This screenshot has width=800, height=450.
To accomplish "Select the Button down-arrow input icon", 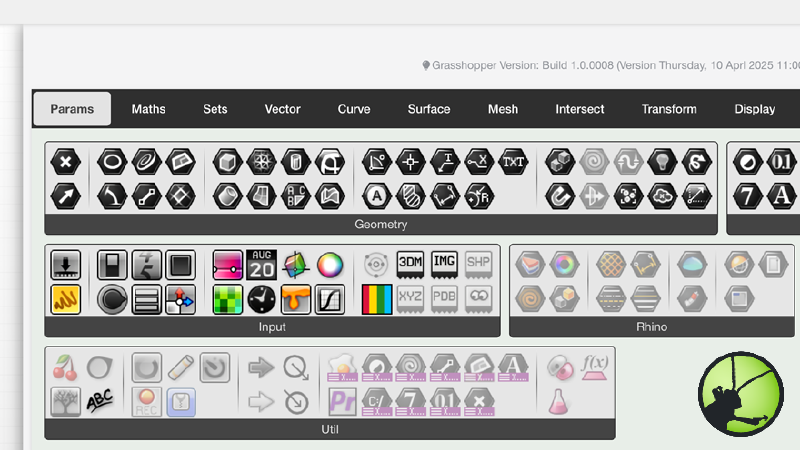I will tap(66, 265).
